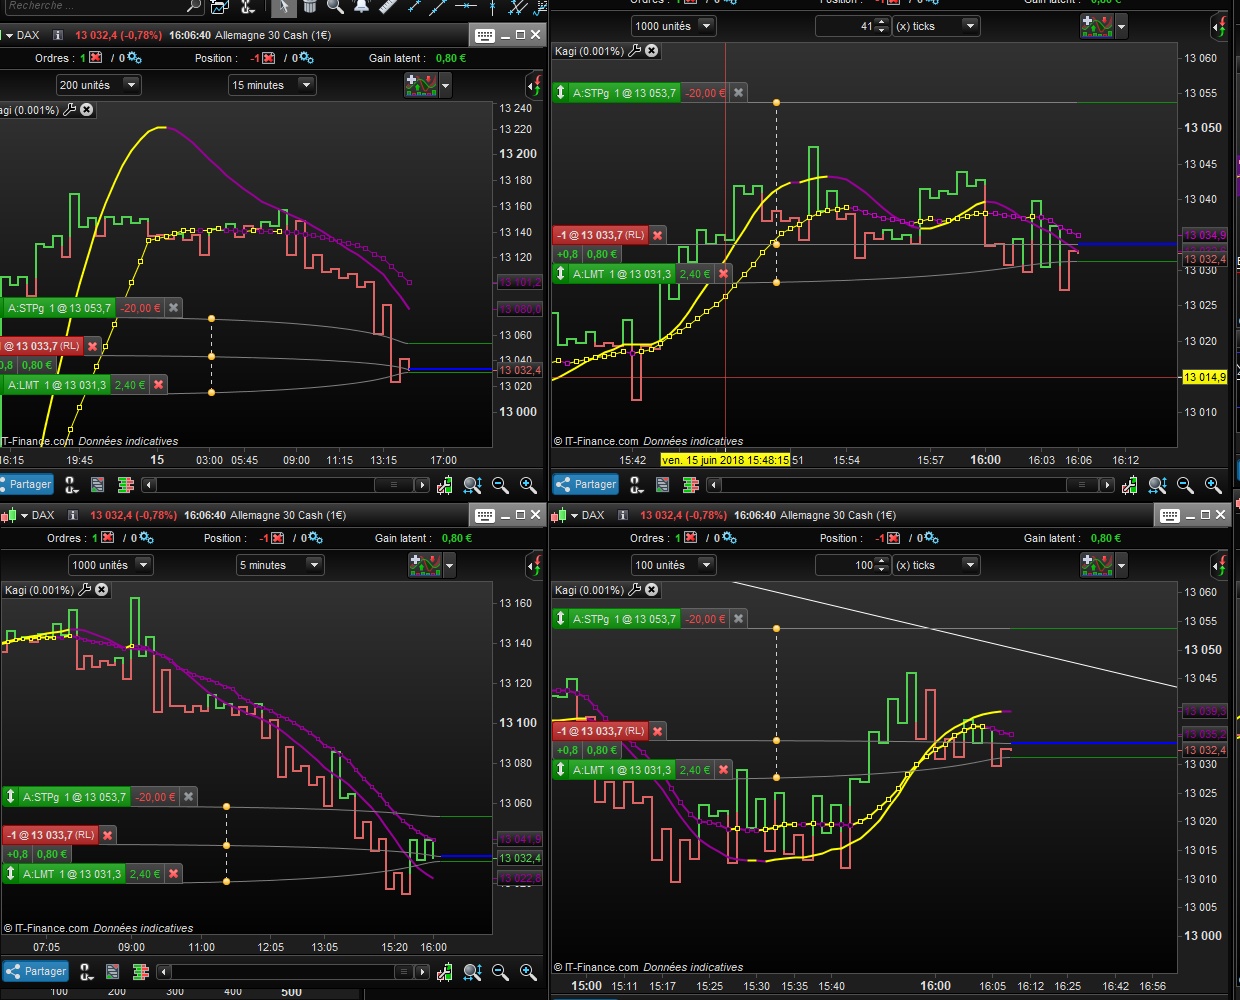This screenshot has height=1000, width=1240.
Task: Toggle chain link icon in 5 minutes chart toolbar
Action: [86, 971]
